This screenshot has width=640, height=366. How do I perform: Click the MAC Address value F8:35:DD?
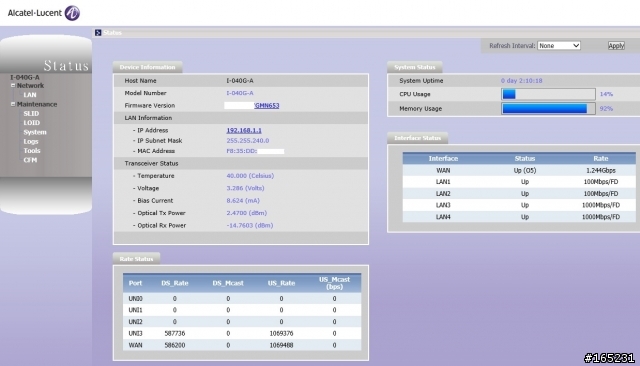point(242,151)
